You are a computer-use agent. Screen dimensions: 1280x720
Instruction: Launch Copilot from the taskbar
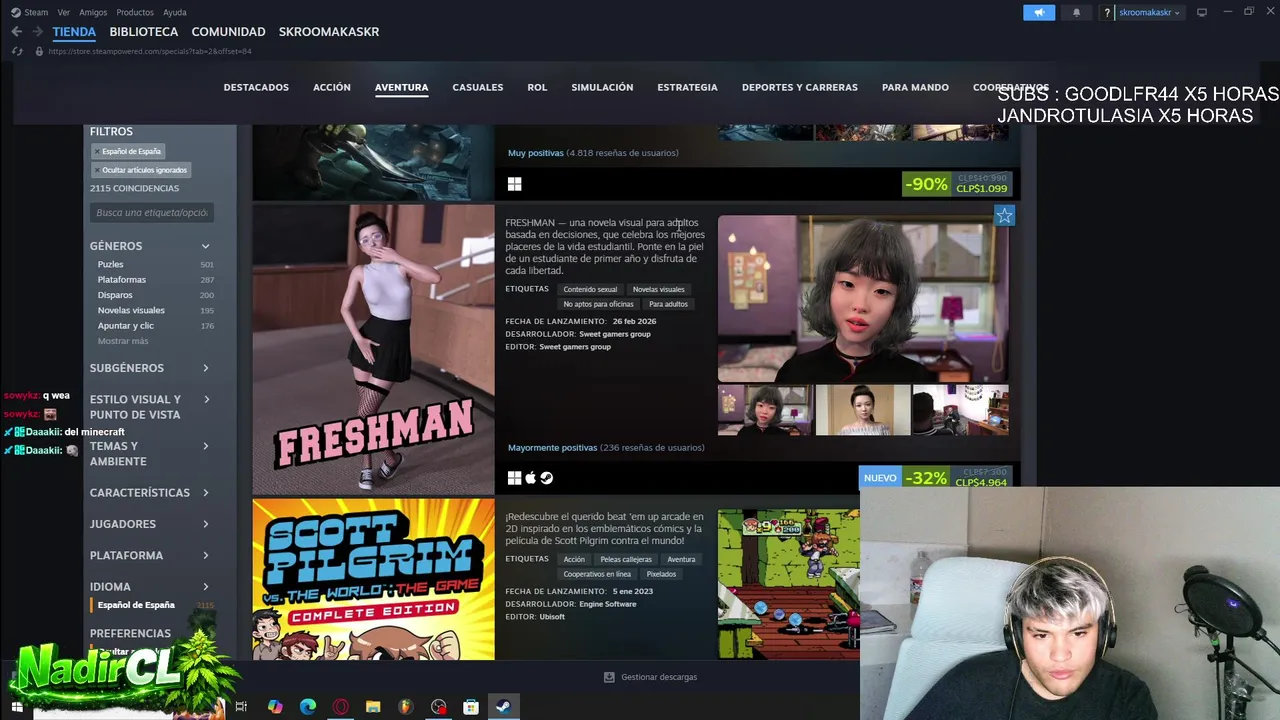click(275, 707)
